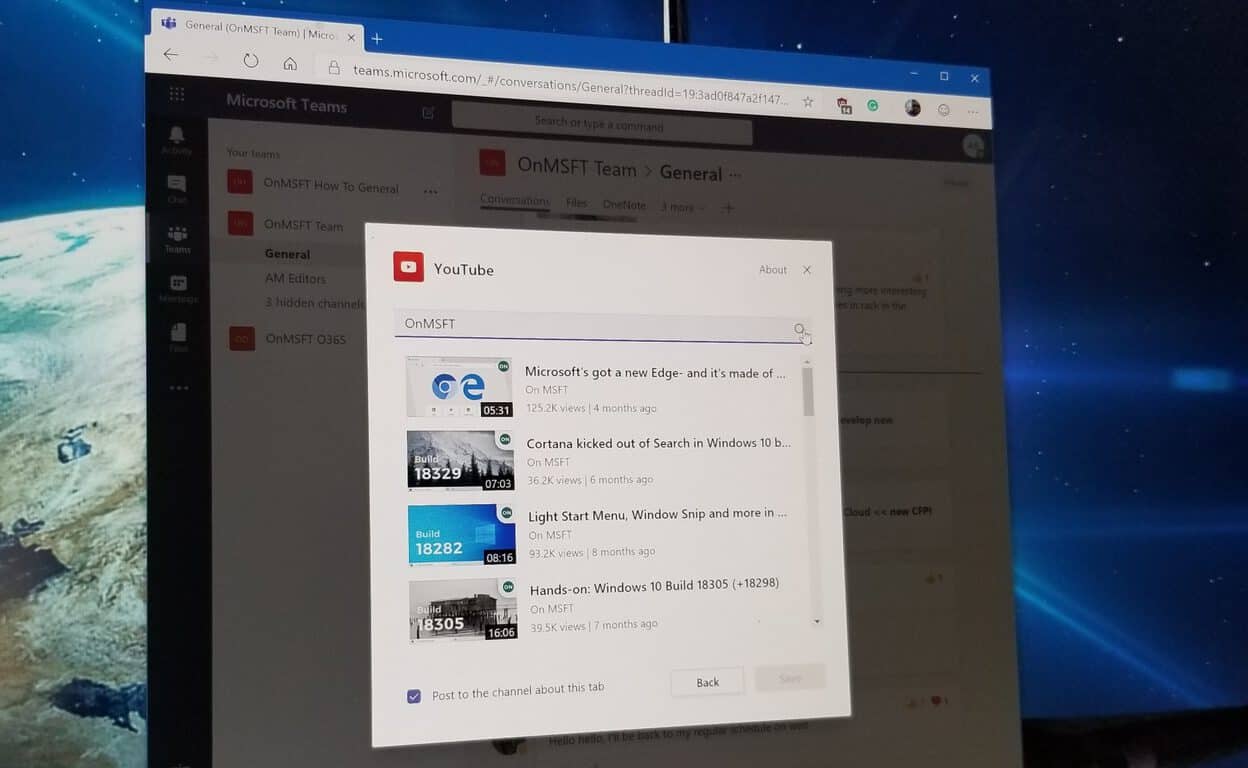Open the Activity feed in Teams rail
The width and height of the screenshot is (1248, 768).
point(177,139)
